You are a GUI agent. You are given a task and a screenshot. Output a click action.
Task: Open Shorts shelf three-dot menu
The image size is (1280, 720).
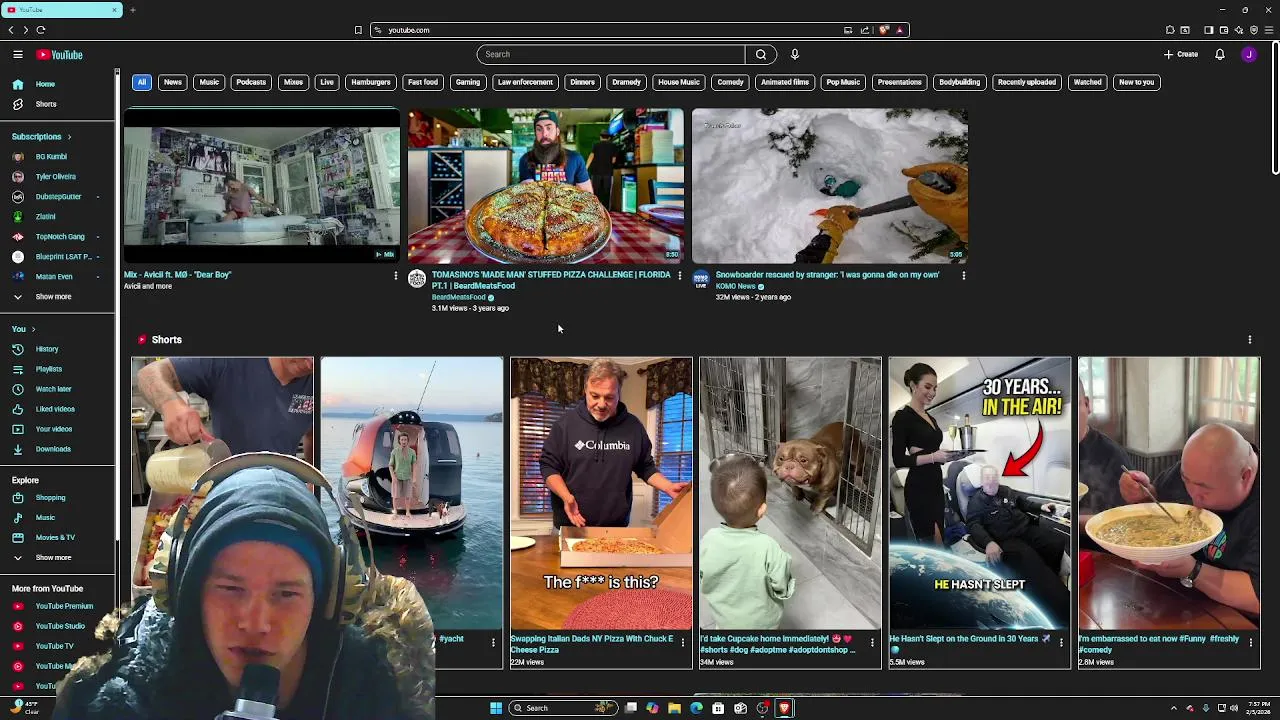[x=1249, y=340]
